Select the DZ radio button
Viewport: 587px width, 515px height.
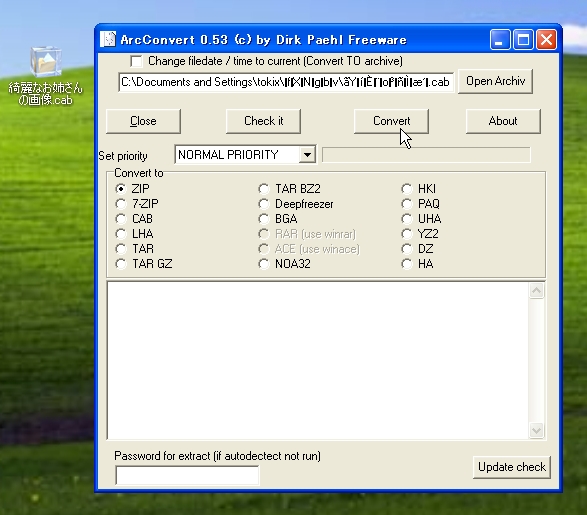tap(407, 249)
